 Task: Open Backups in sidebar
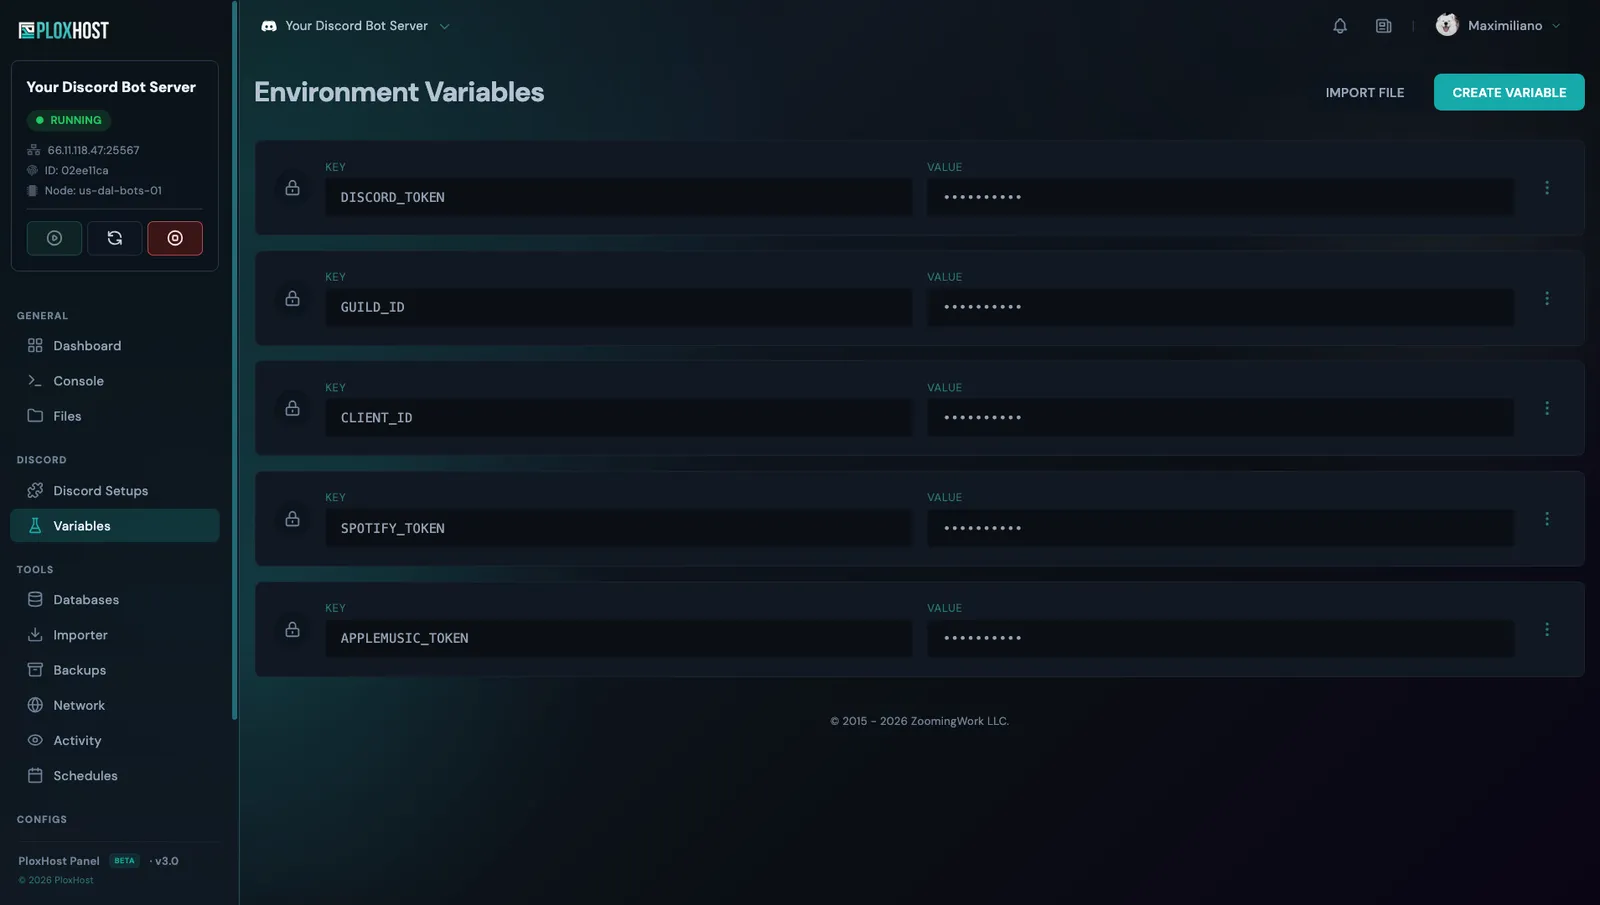[x=115, y=670]
